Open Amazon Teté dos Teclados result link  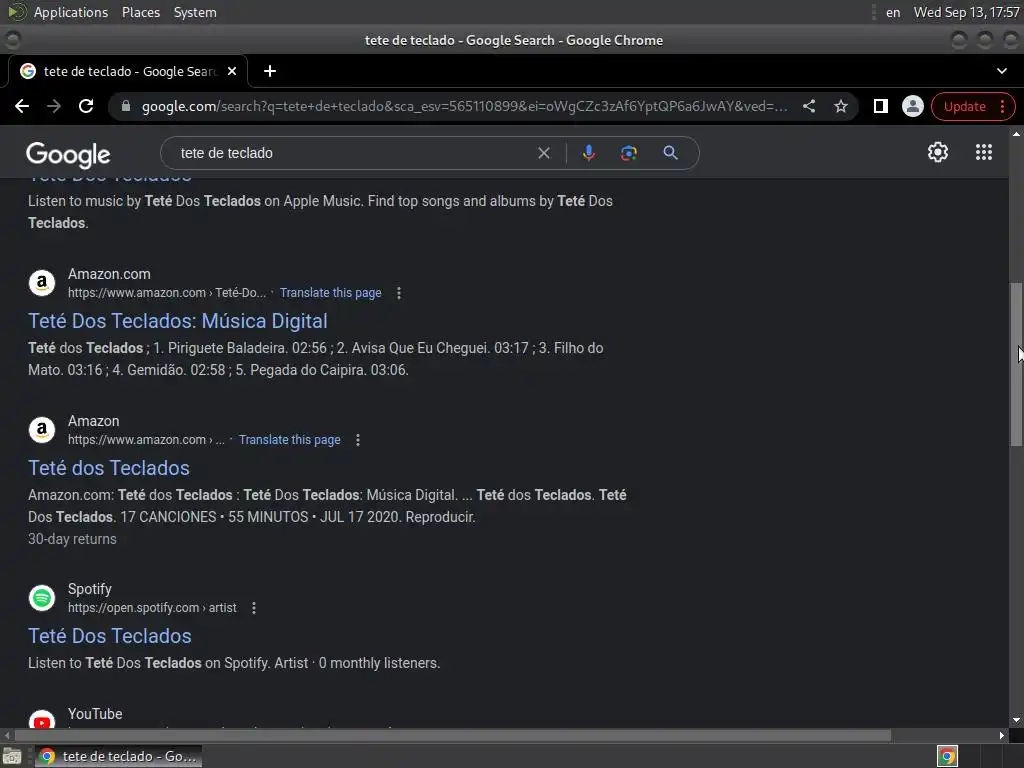tap(108, 468)
